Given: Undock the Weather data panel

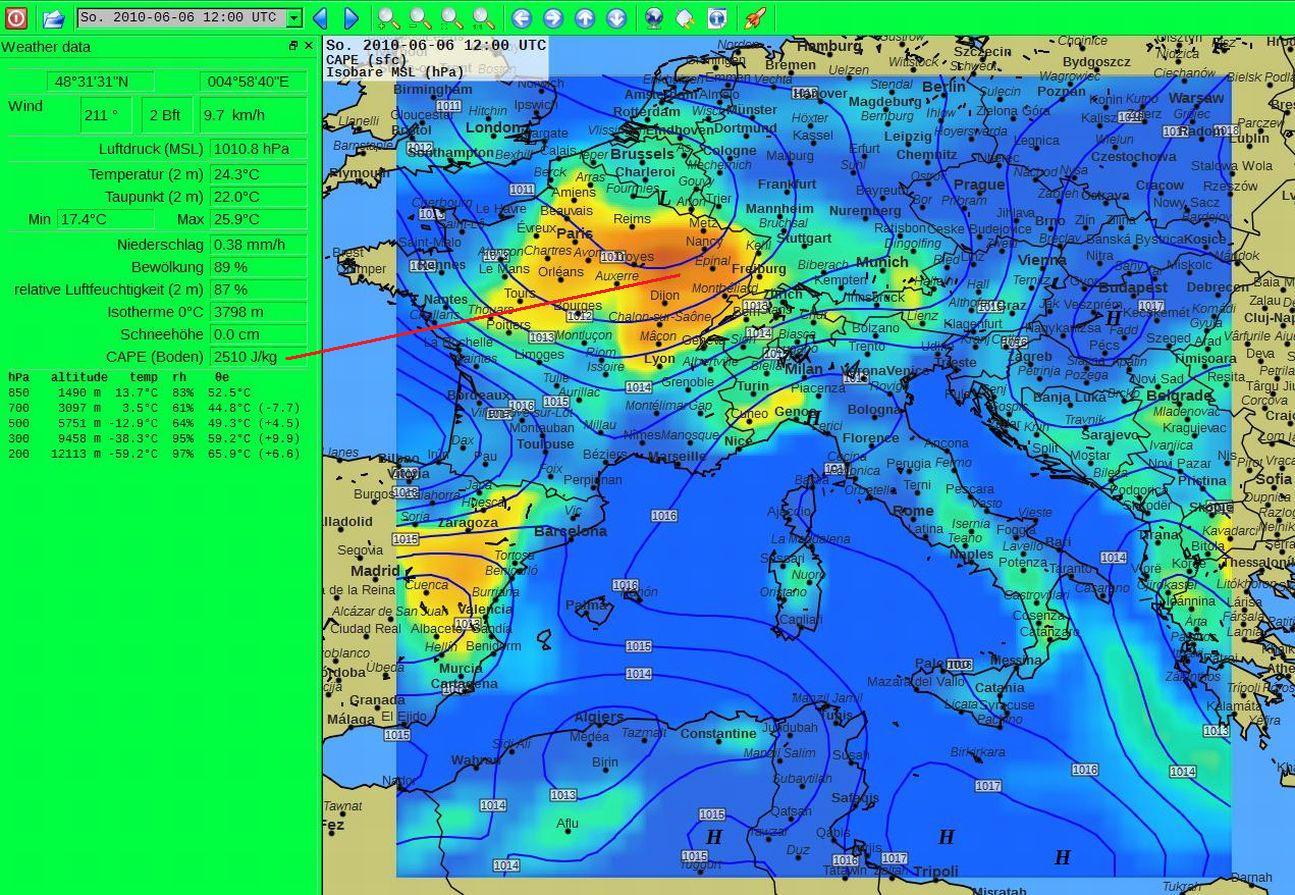Looking at the screenshot, I should [293, 46].
